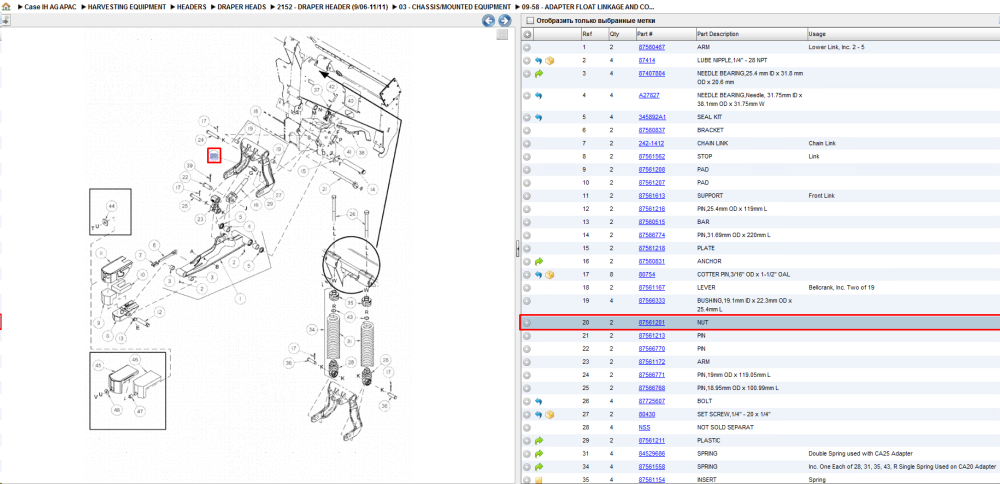The height and width of the screenshot is (484, 1000).
Task: Click the 'BAR' description cell
Action: point(702,222)
